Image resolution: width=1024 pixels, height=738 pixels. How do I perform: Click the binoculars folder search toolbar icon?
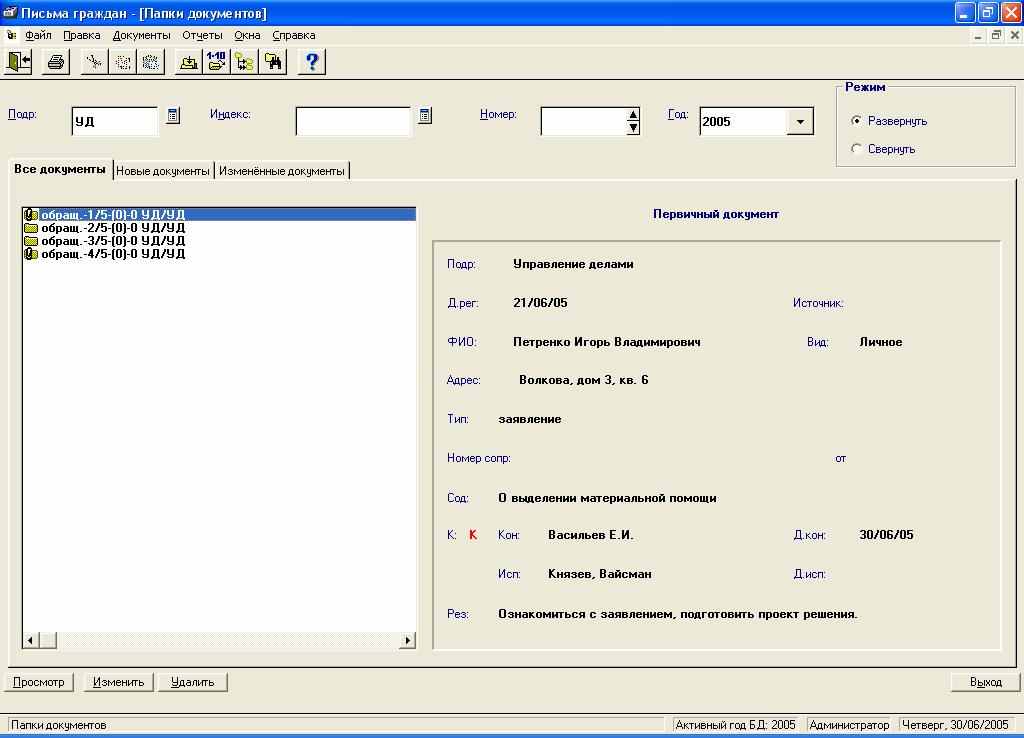click(274, 62)
